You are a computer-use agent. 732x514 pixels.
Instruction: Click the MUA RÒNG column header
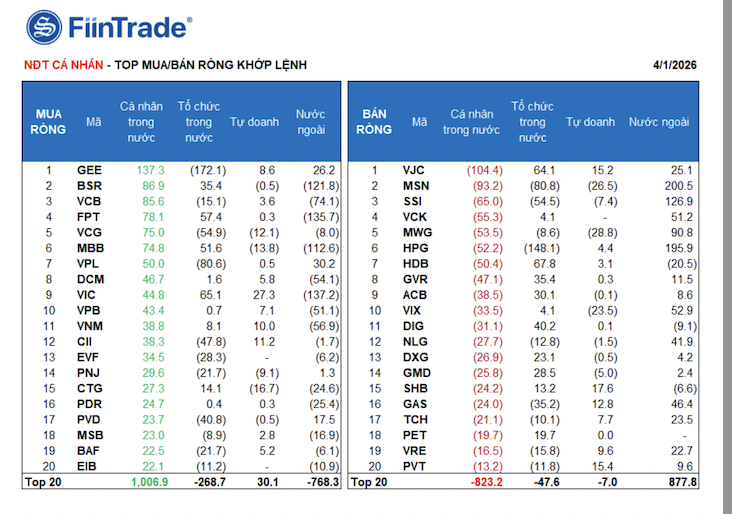coord(48,122)
